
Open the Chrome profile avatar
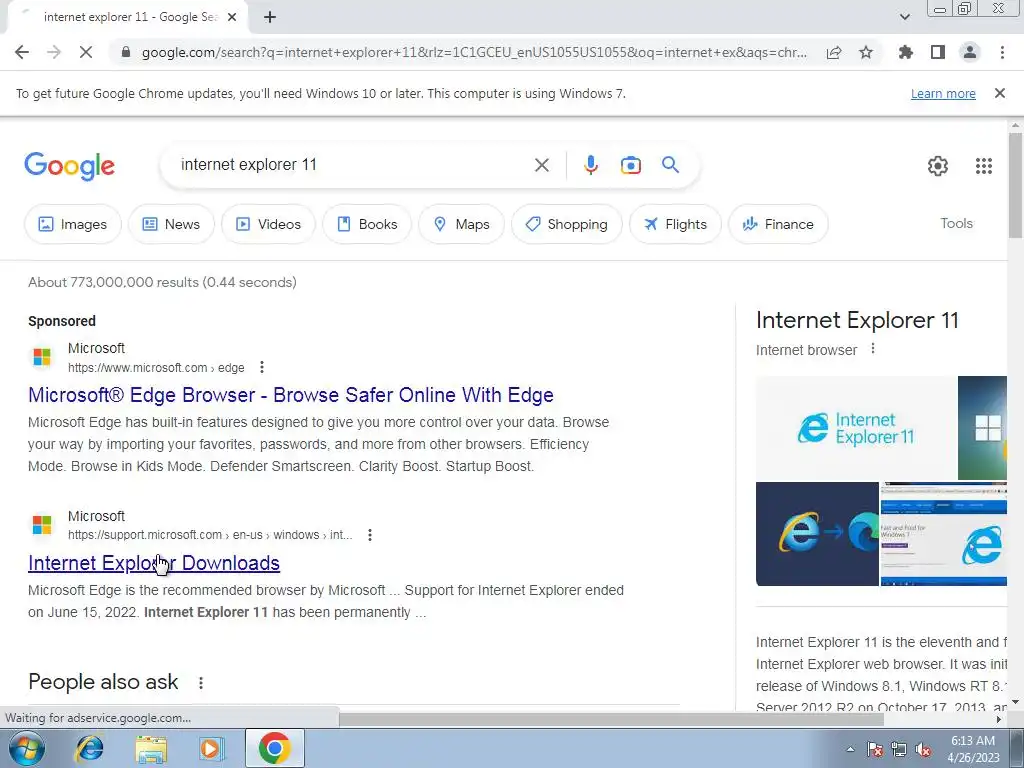point(970,52)
